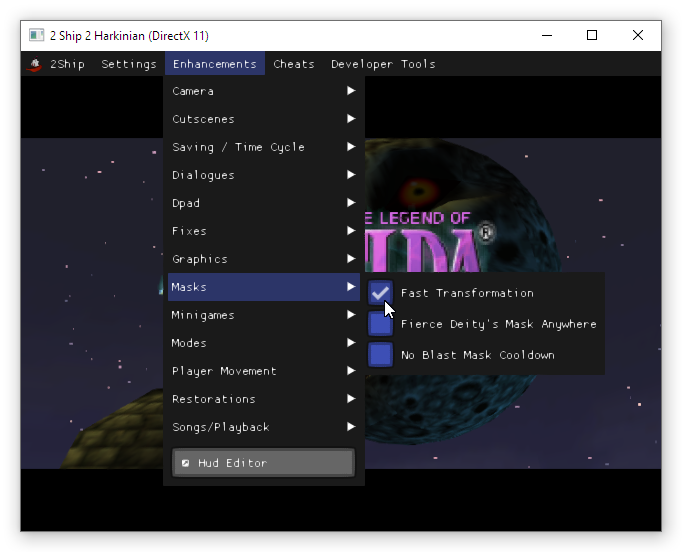Image resolution: width=682 pixels, height=552 pixels.
Task: Maximize the 2 Ship 2 Harkinian window
Action: point(592,35)
